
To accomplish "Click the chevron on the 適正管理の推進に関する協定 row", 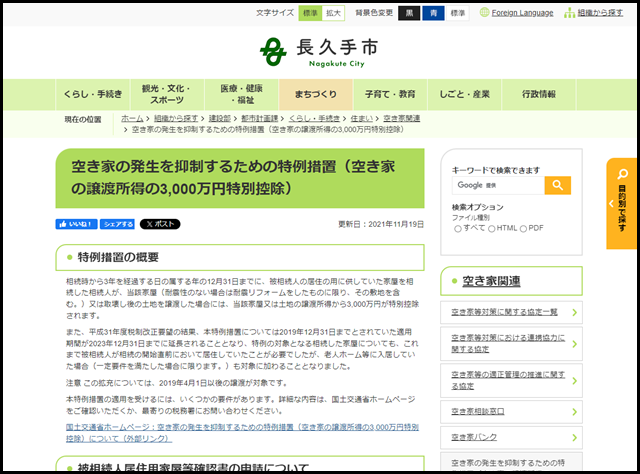I will [574, 381].
